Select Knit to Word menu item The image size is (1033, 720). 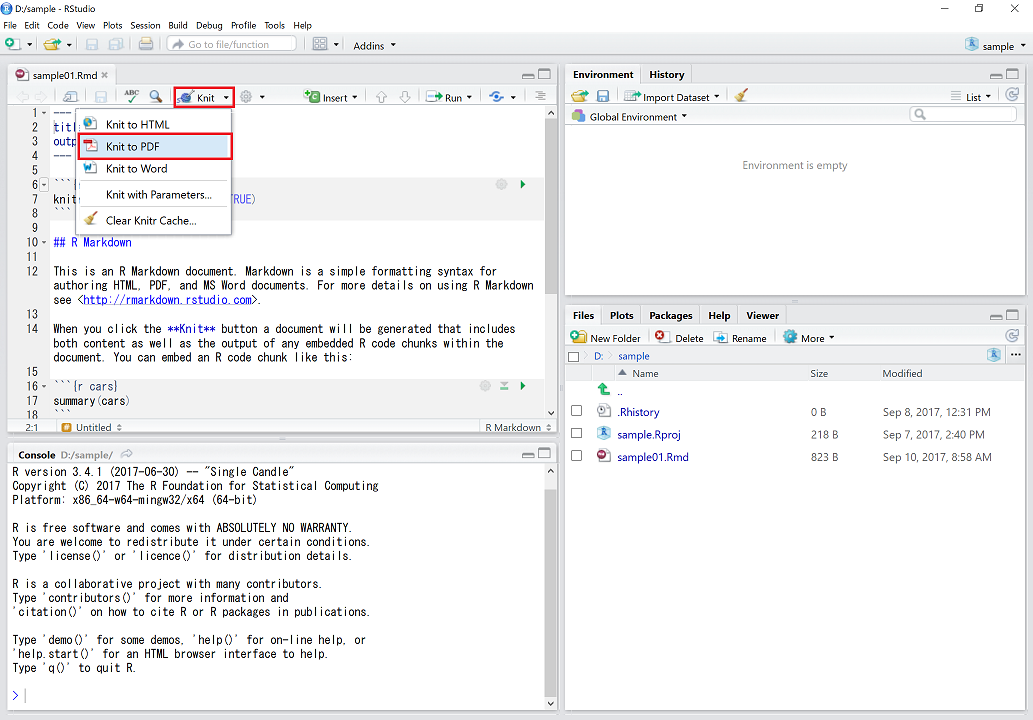point(154,169)
